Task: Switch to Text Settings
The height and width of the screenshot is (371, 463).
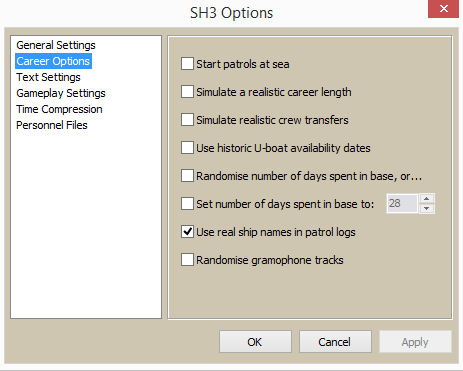Action: coord(48,77)
